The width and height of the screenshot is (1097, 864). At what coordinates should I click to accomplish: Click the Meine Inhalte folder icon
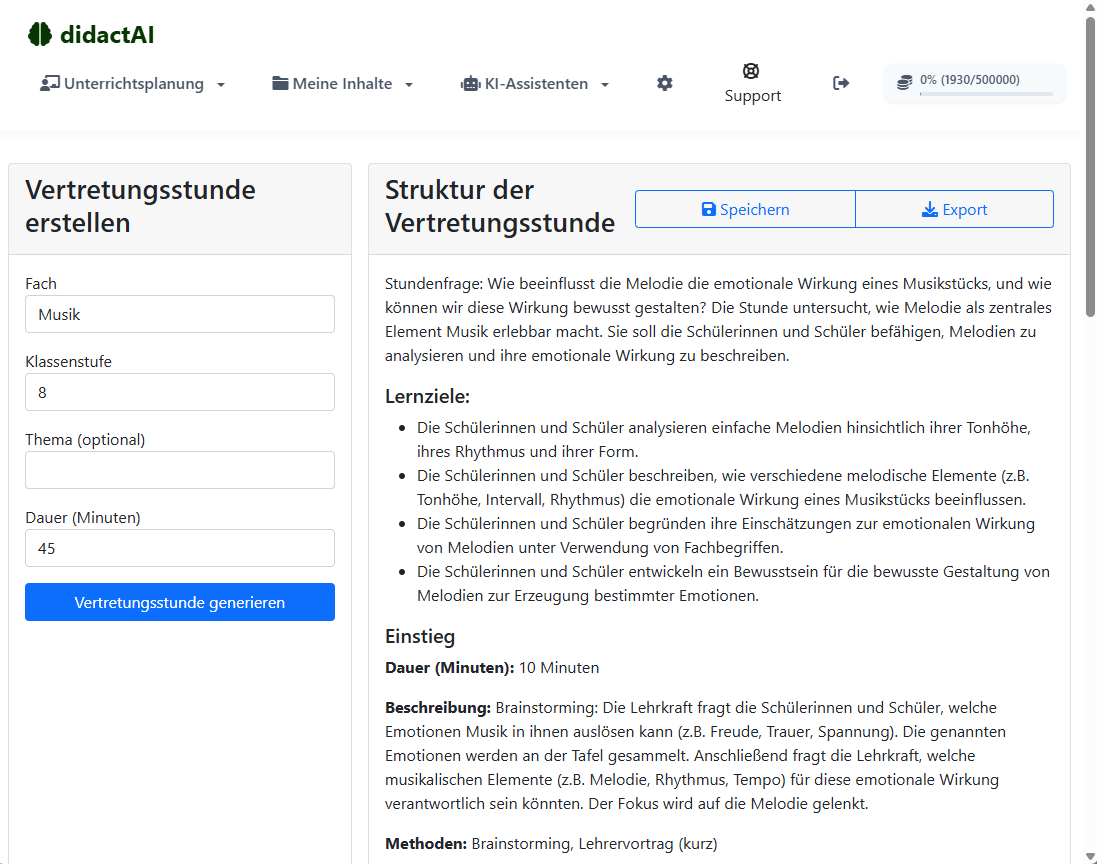point(280,84)
